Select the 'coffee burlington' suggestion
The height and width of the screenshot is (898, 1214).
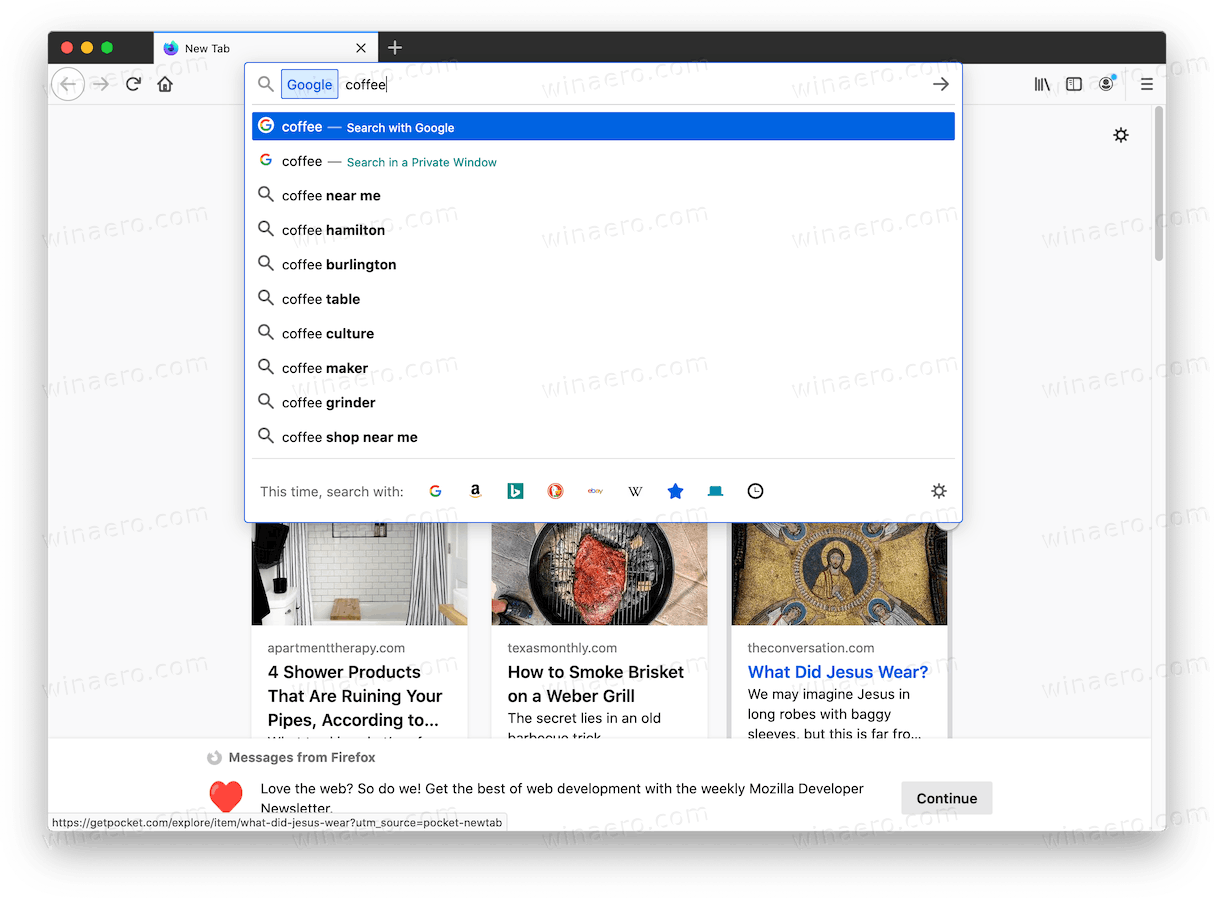[x=603, y=264]
